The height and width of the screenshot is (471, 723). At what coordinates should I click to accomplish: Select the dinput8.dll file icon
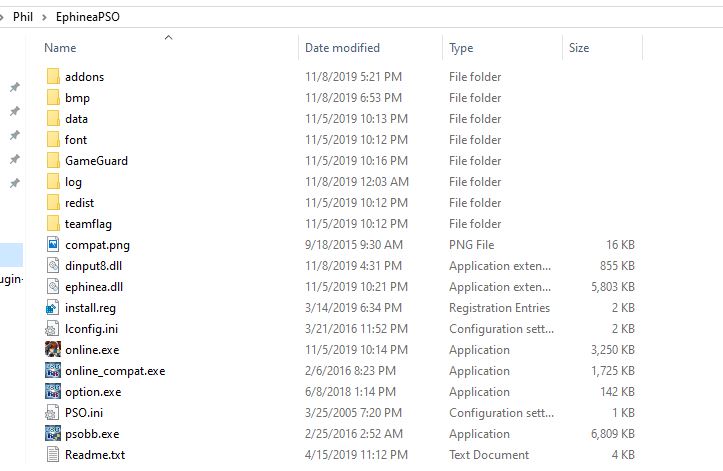[53, 265]
